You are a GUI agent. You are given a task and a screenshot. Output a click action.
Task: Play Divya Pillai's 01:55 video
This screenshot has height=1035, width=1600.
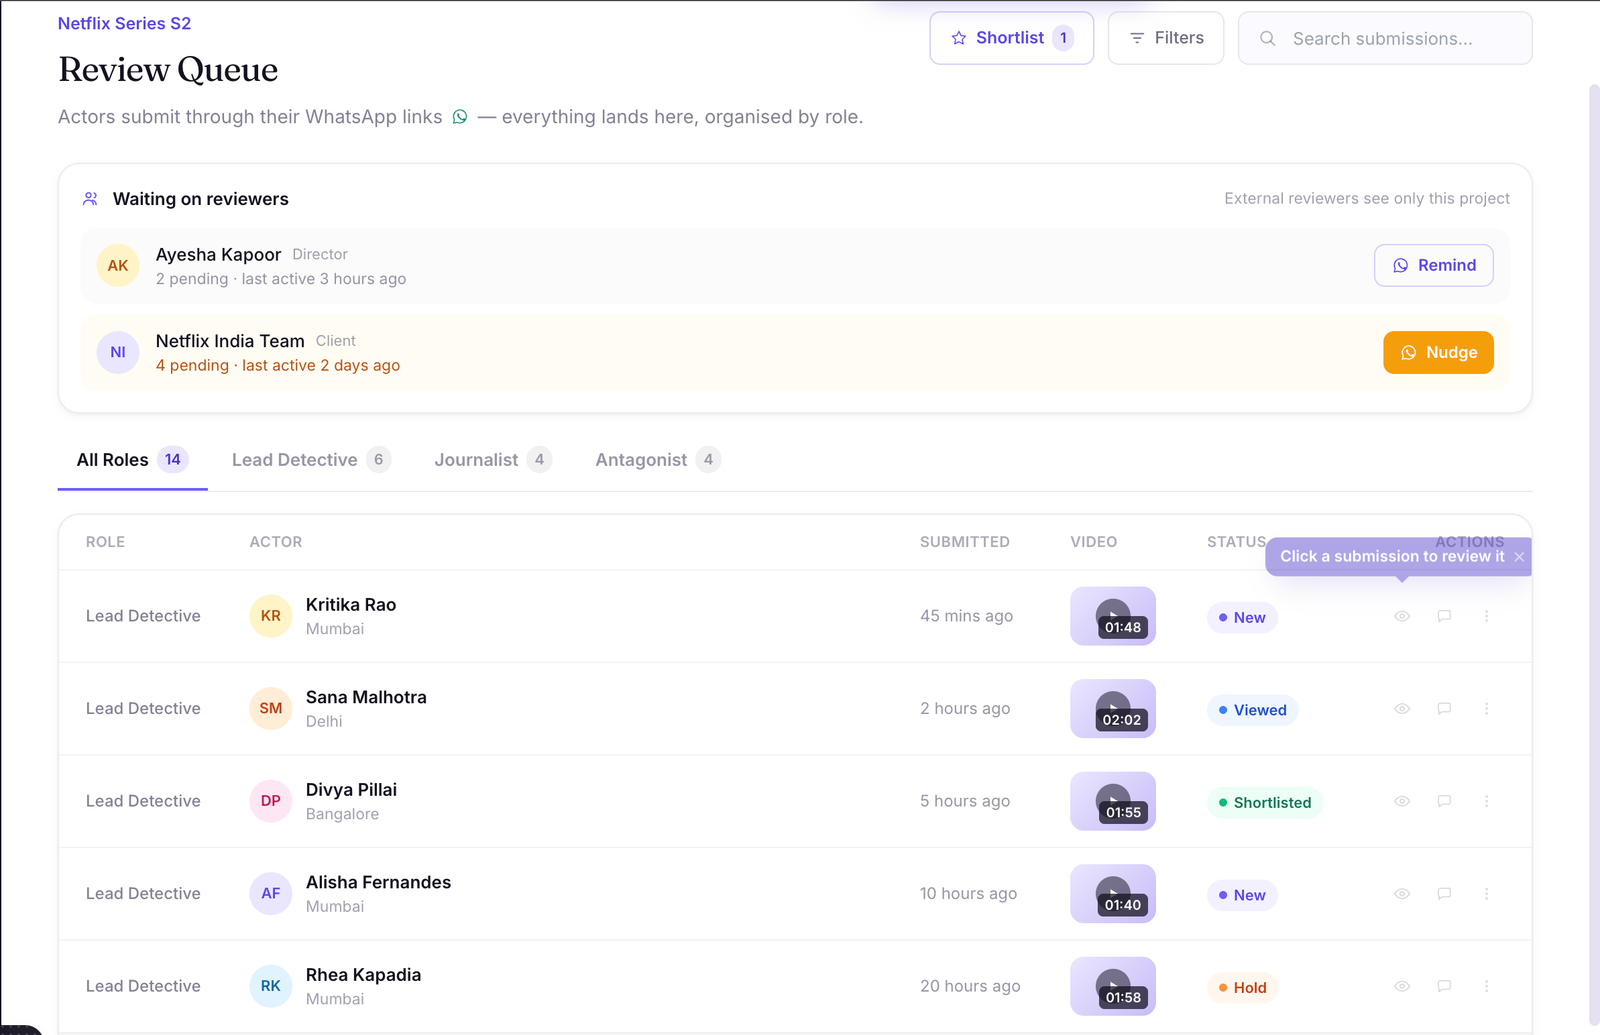(1113, 801)
